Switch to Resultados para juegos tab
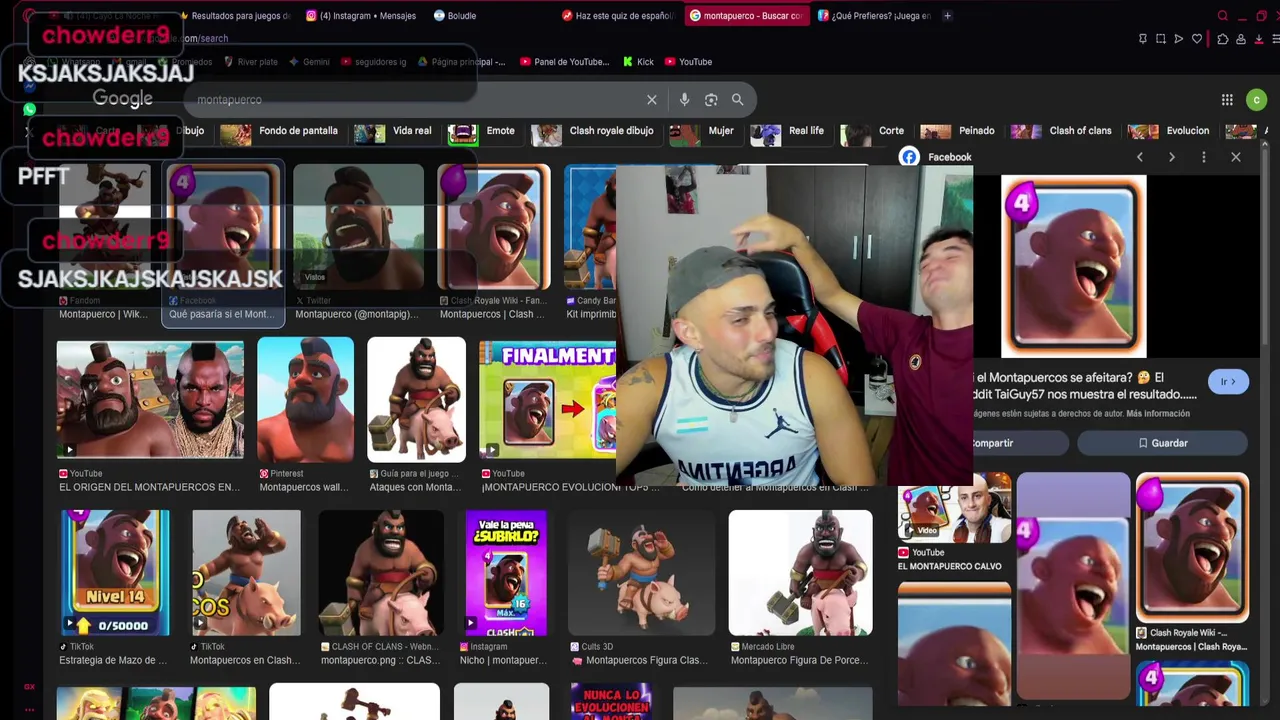This screenshot has width=1280, height=720. 234,16
